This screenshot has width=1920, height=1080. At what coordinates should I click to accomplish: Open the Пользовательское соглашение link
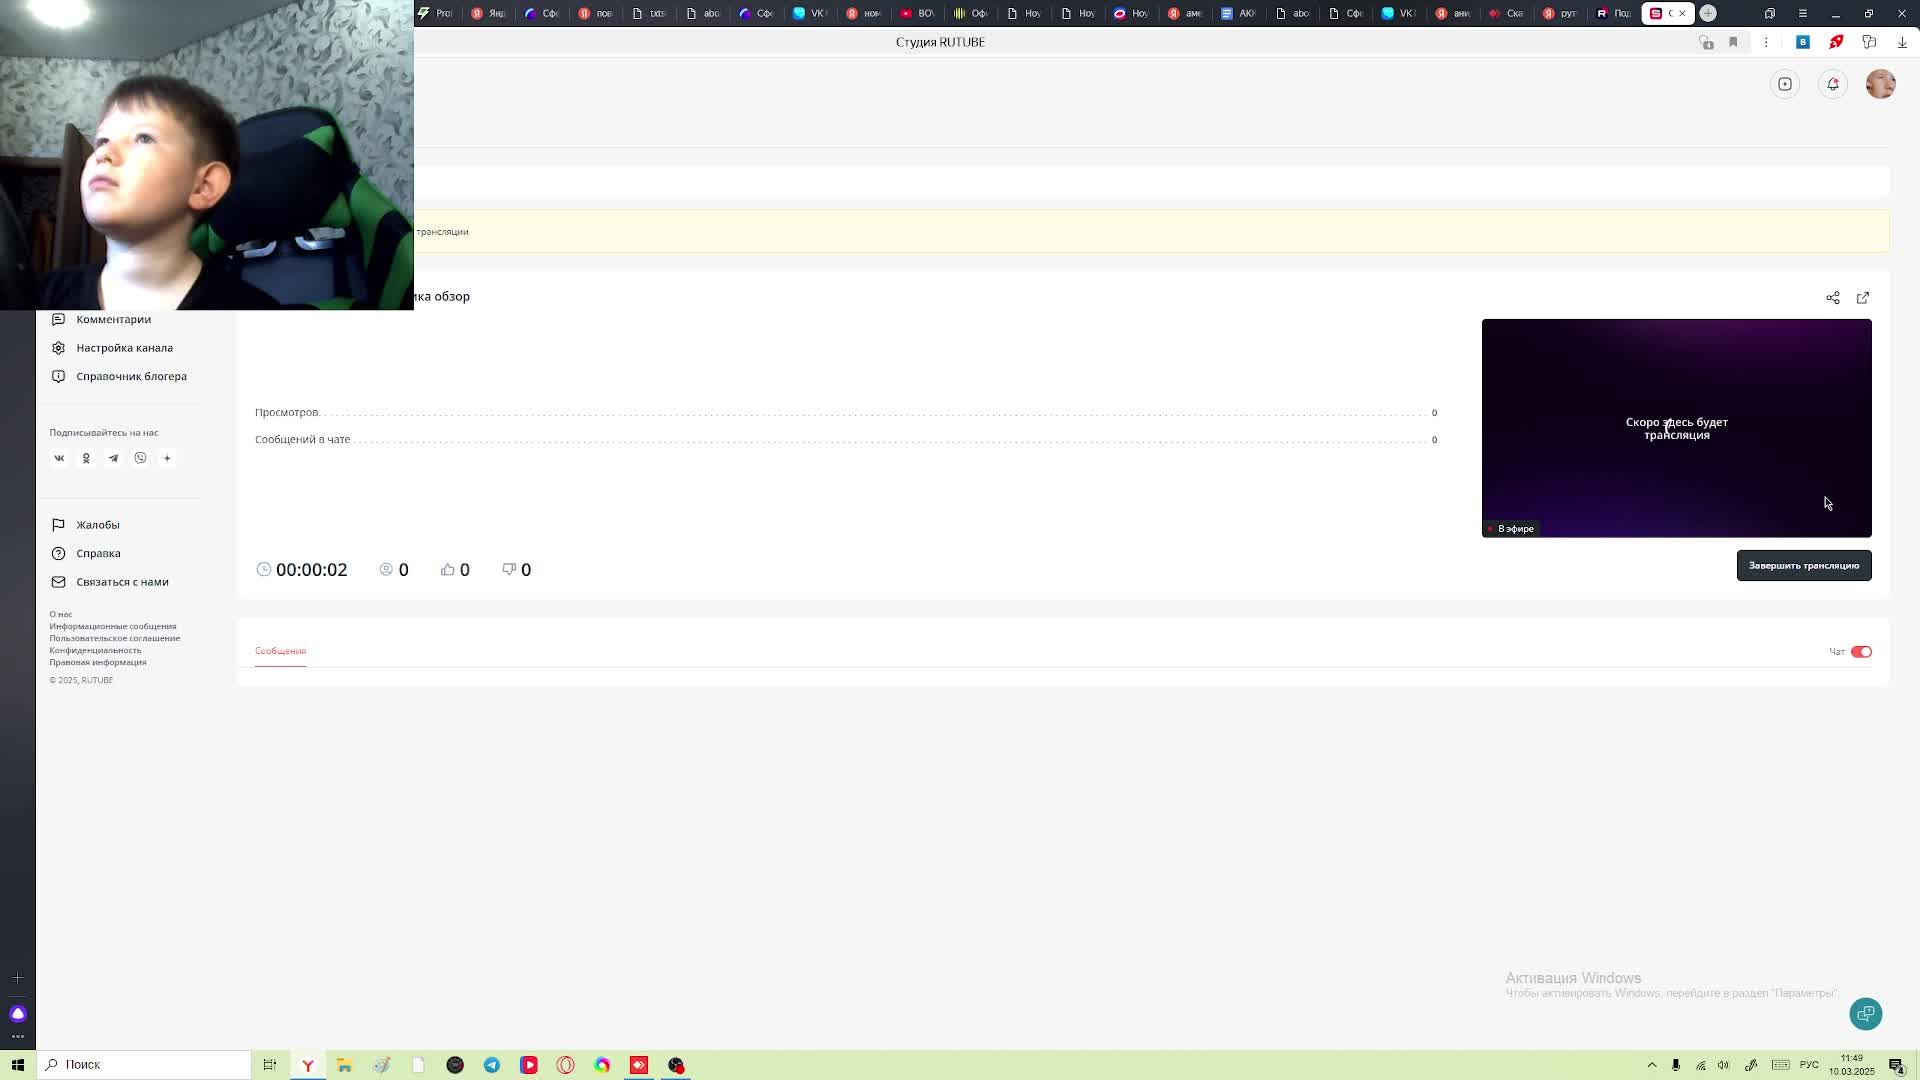click(115, 638)
